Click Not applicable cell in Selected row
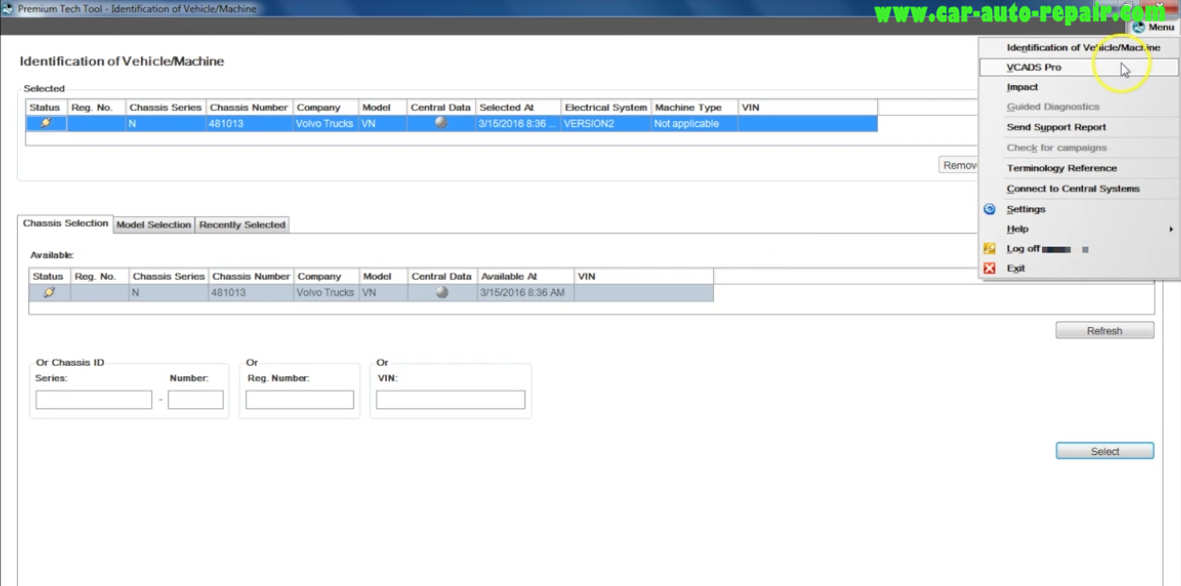1181x586 pixels. tap(694, 124)
